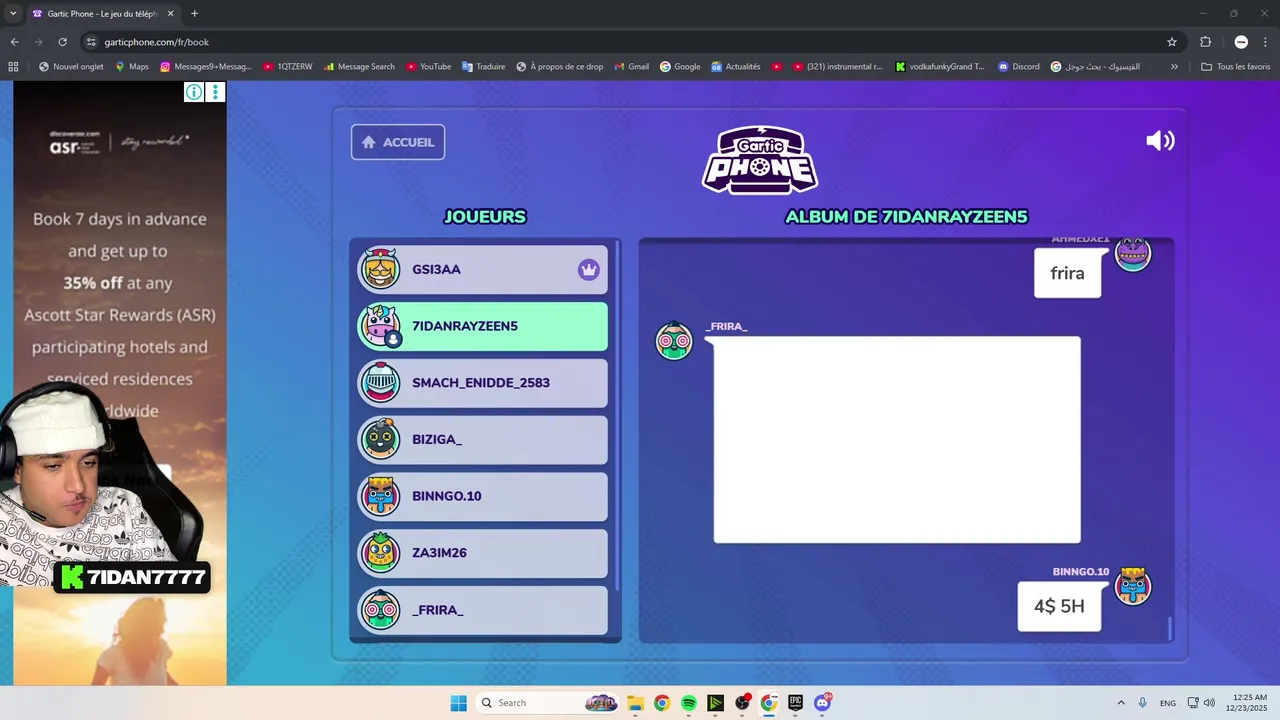This screenshot has height=720, width=1280.
Task: Open the Actualités bookmark
Action: (736, 67)
